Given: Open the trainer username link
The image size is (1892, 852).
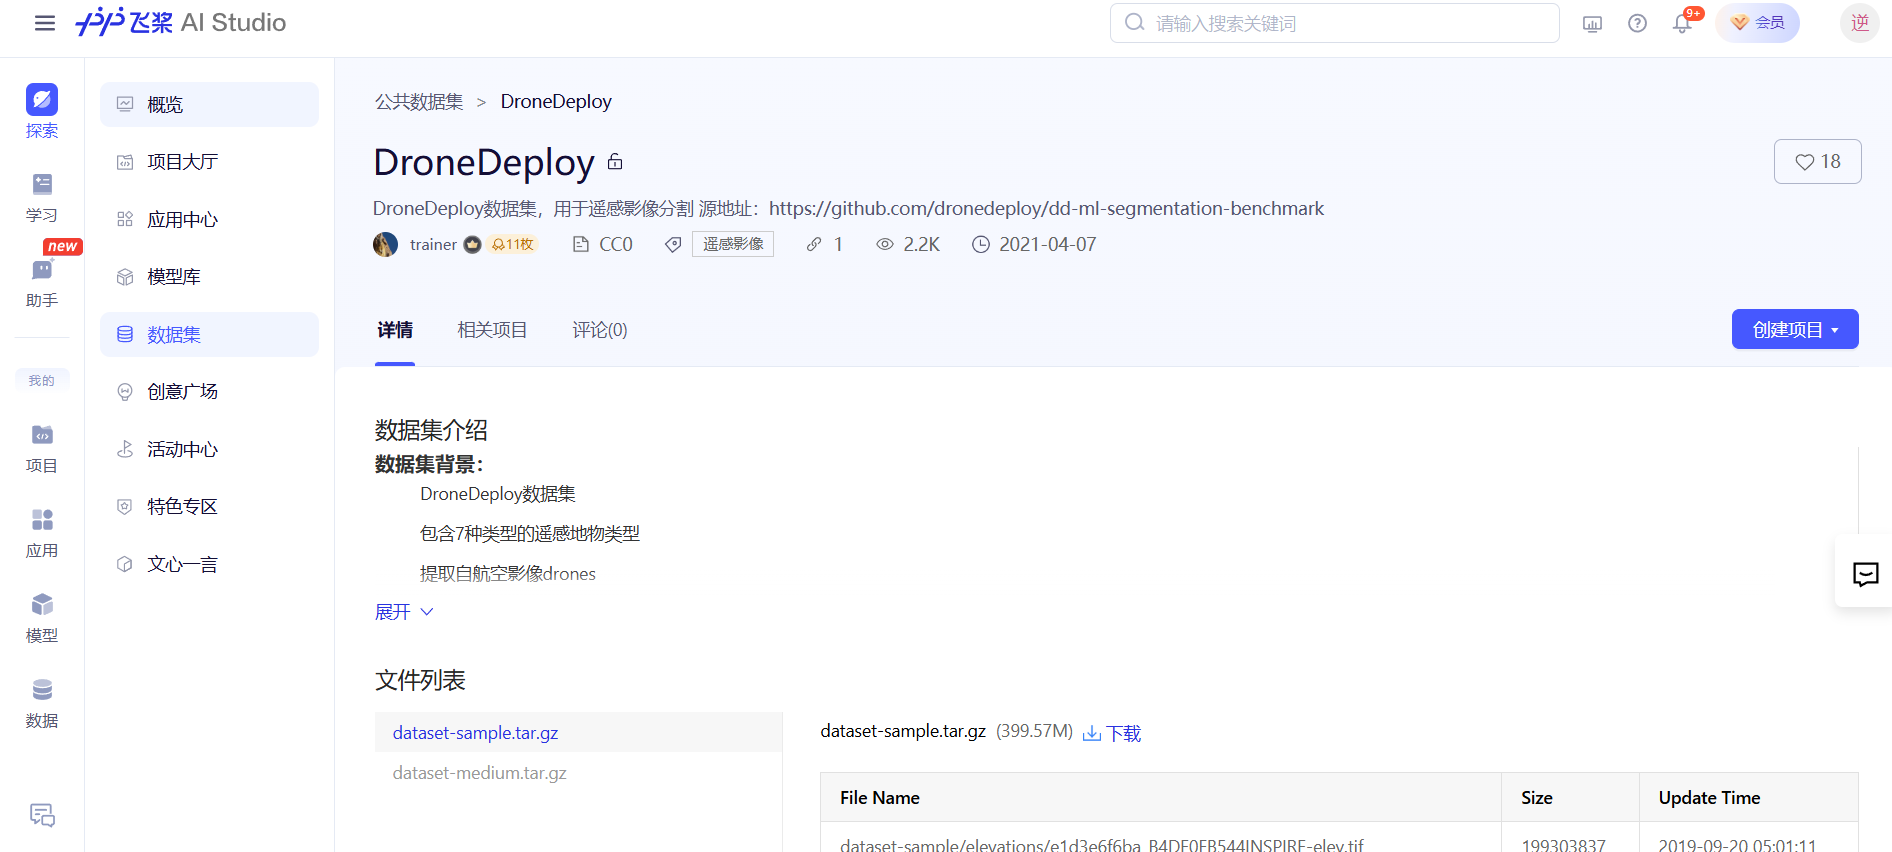Looking at the screenshot, I should [433, 244].
